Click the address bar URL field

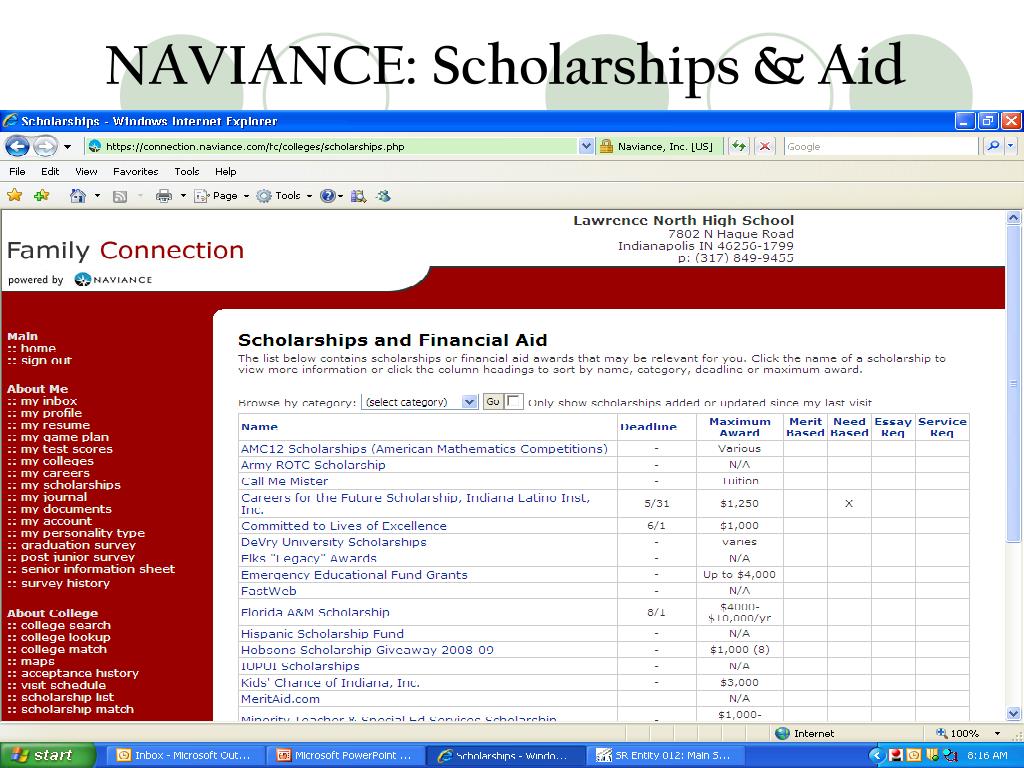point(332,146)
